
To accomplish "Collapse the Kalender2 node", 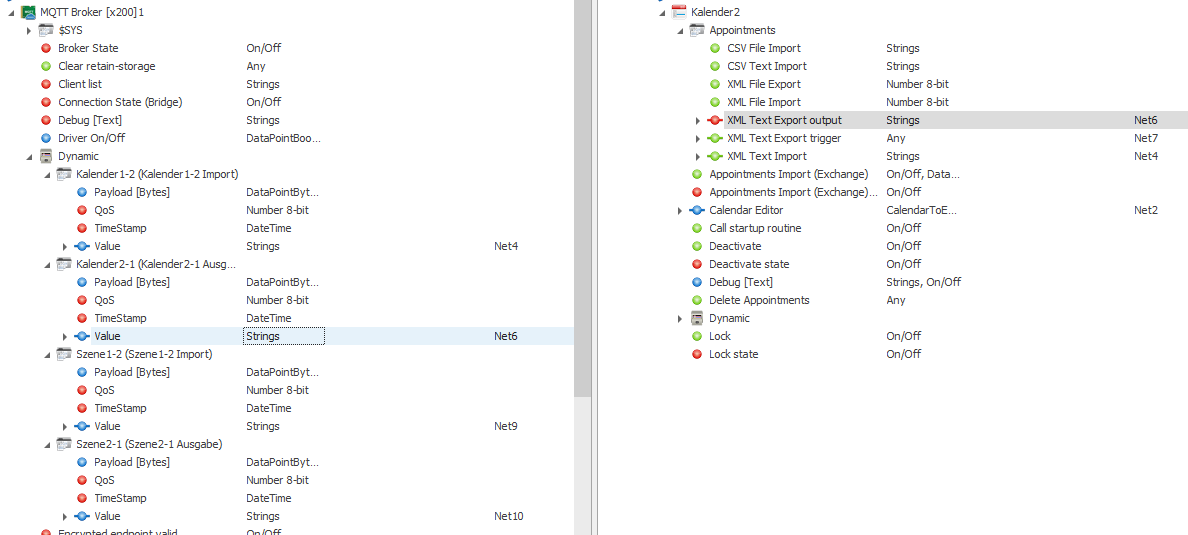I will coord(662,13).
